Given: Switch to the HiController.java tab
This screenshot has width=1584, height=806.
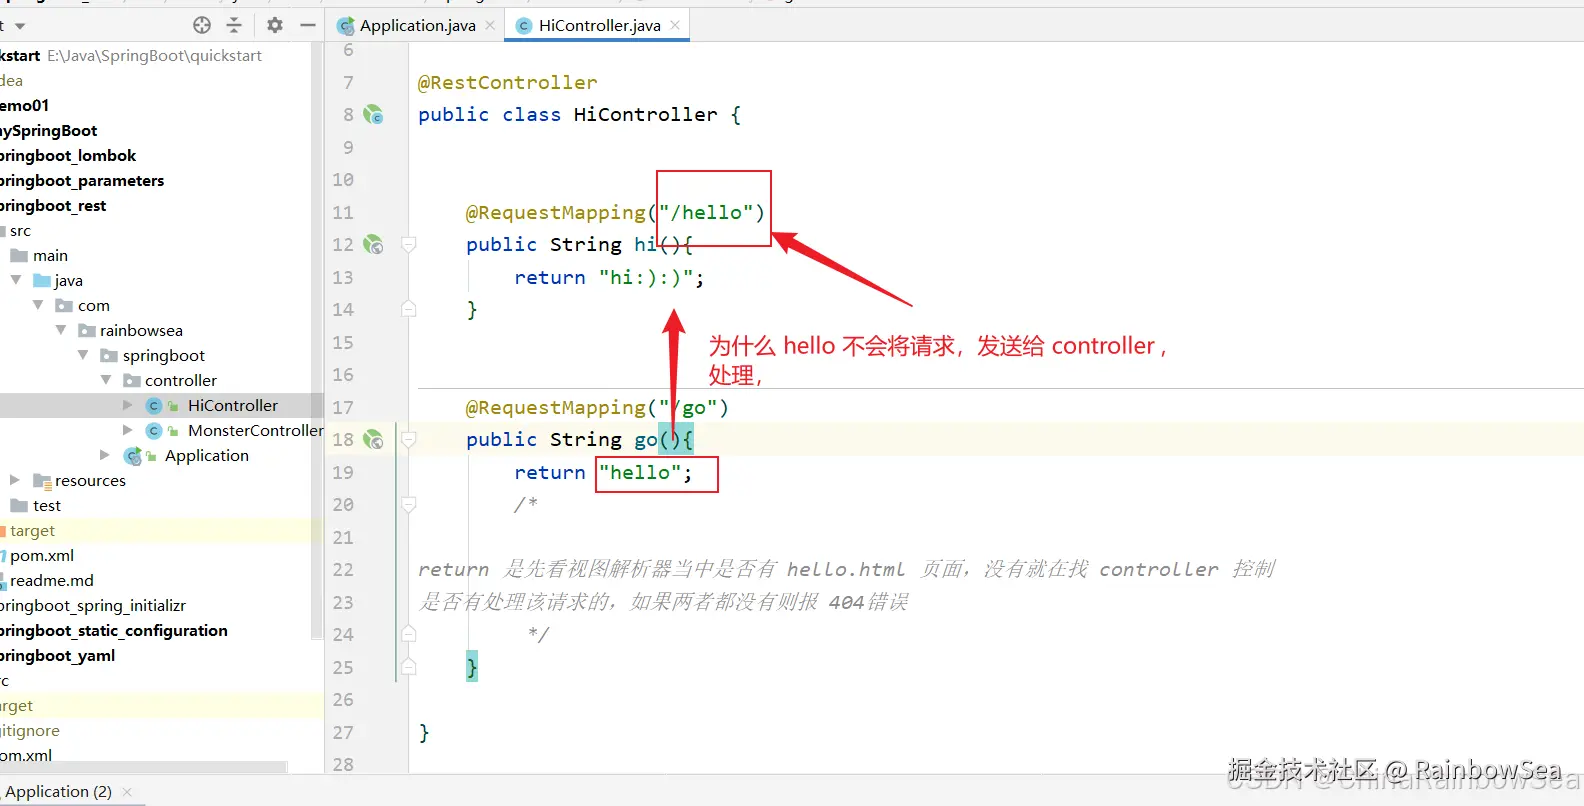Looking at the screenshot, I should click(599, 25).
